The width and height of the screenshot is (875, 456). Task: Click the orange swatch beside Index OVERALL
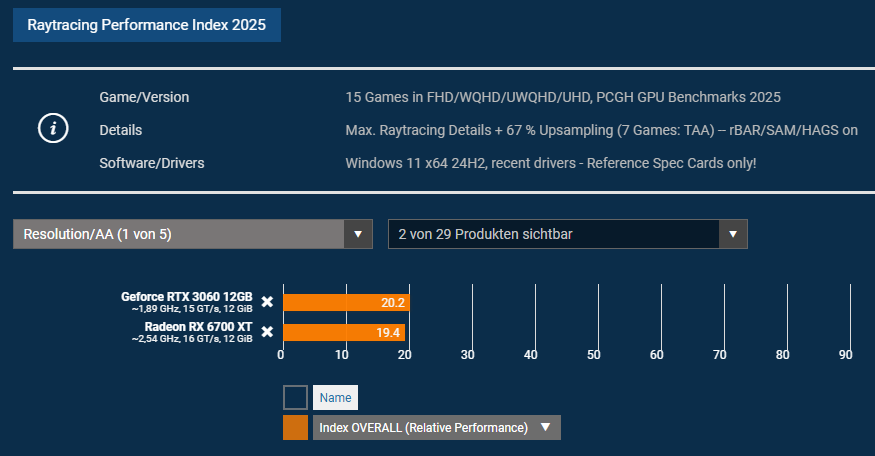(x=295, y=428)
